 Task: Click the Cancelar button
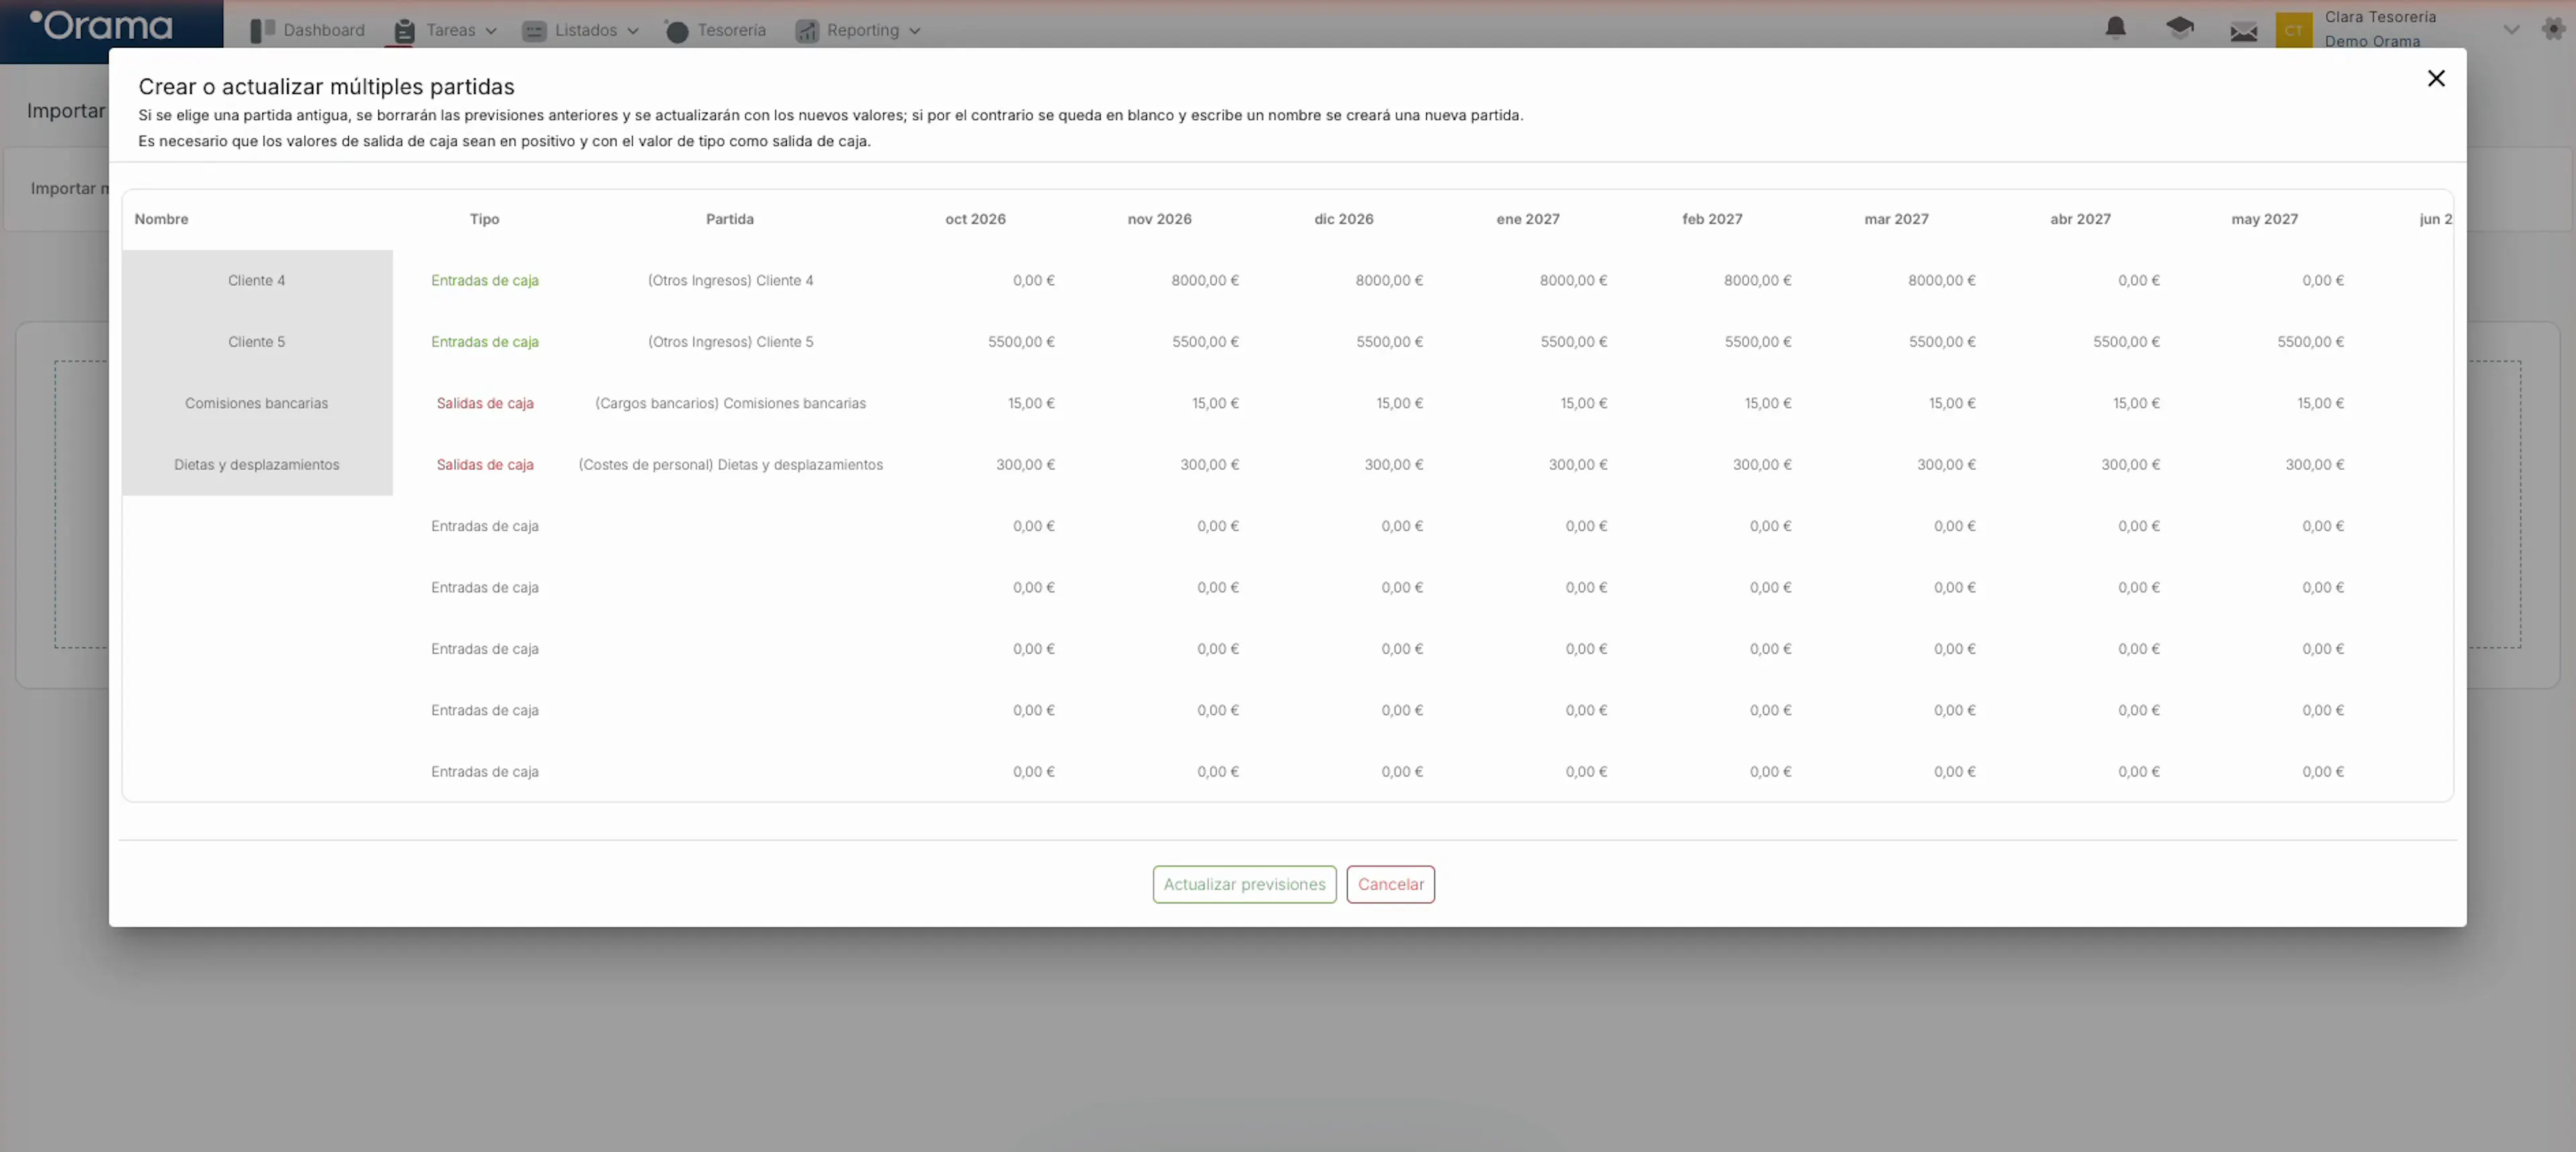pos(1390,884)
